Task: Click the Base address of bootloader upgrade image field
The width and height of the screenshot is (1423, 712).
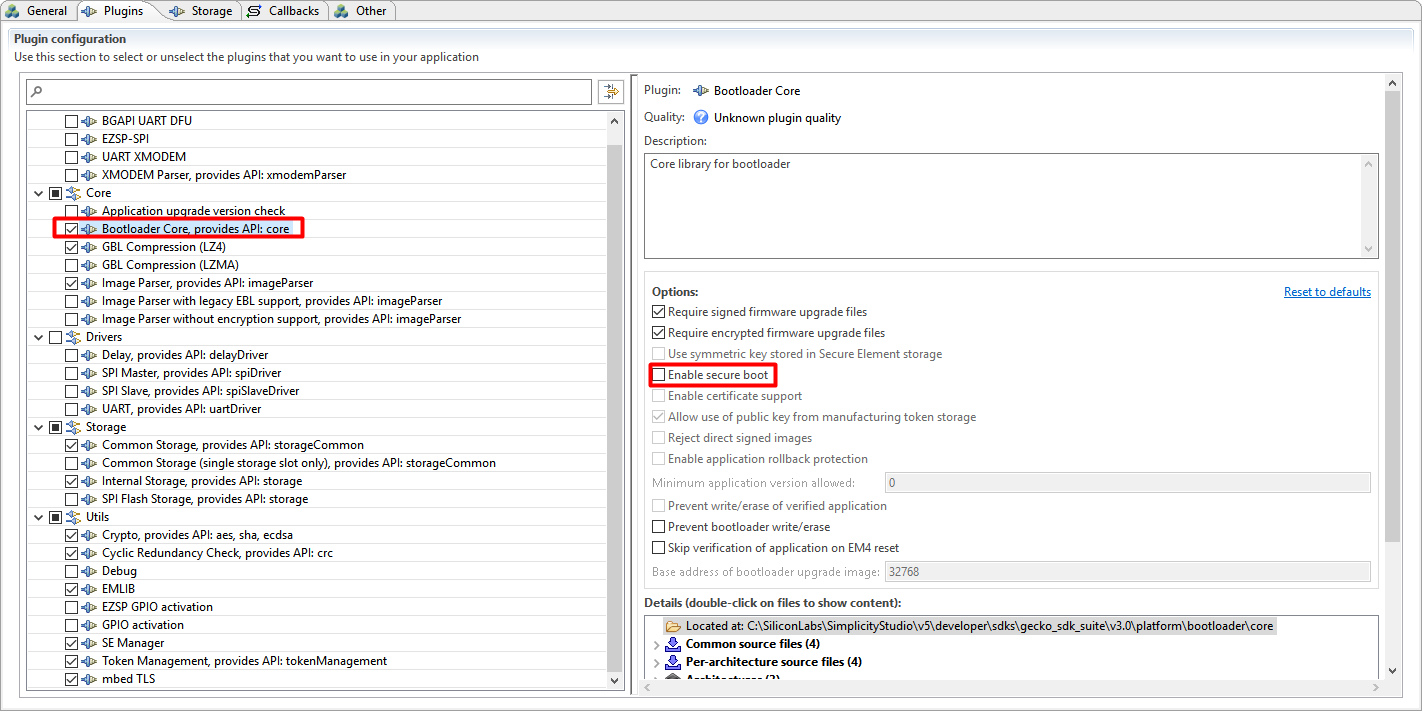Action: pos(1127,572)
